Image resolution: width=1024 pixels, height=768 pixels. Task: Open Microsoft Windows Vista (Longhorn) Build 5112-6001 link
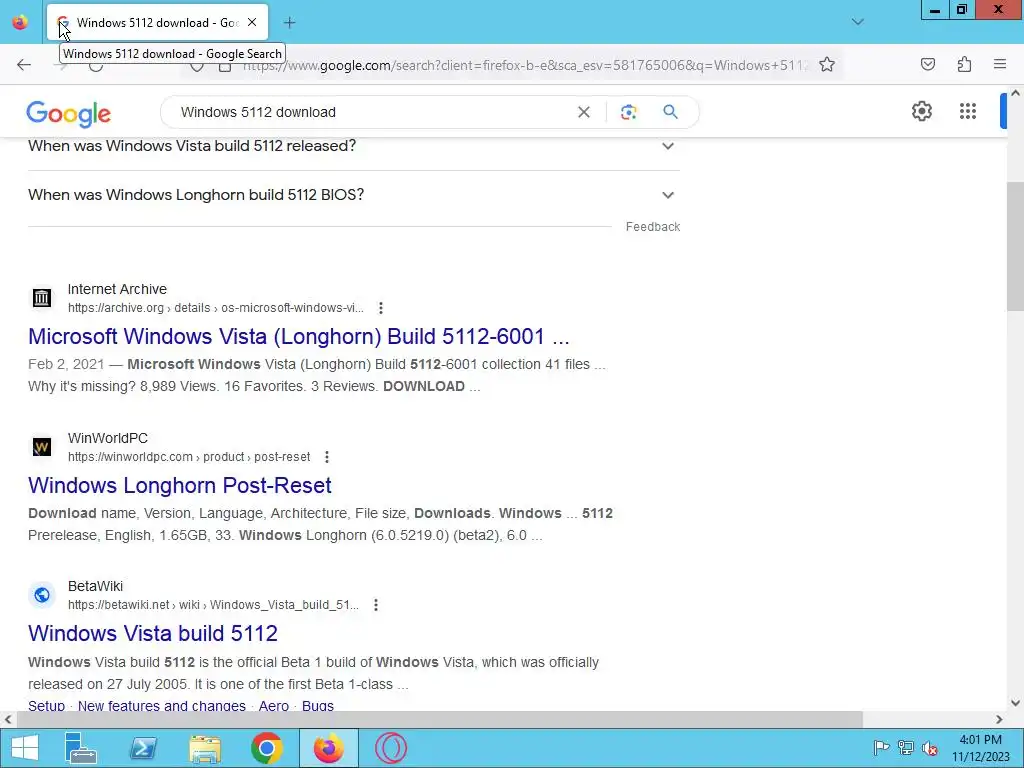pyautogui.click(x=298, y=336)
